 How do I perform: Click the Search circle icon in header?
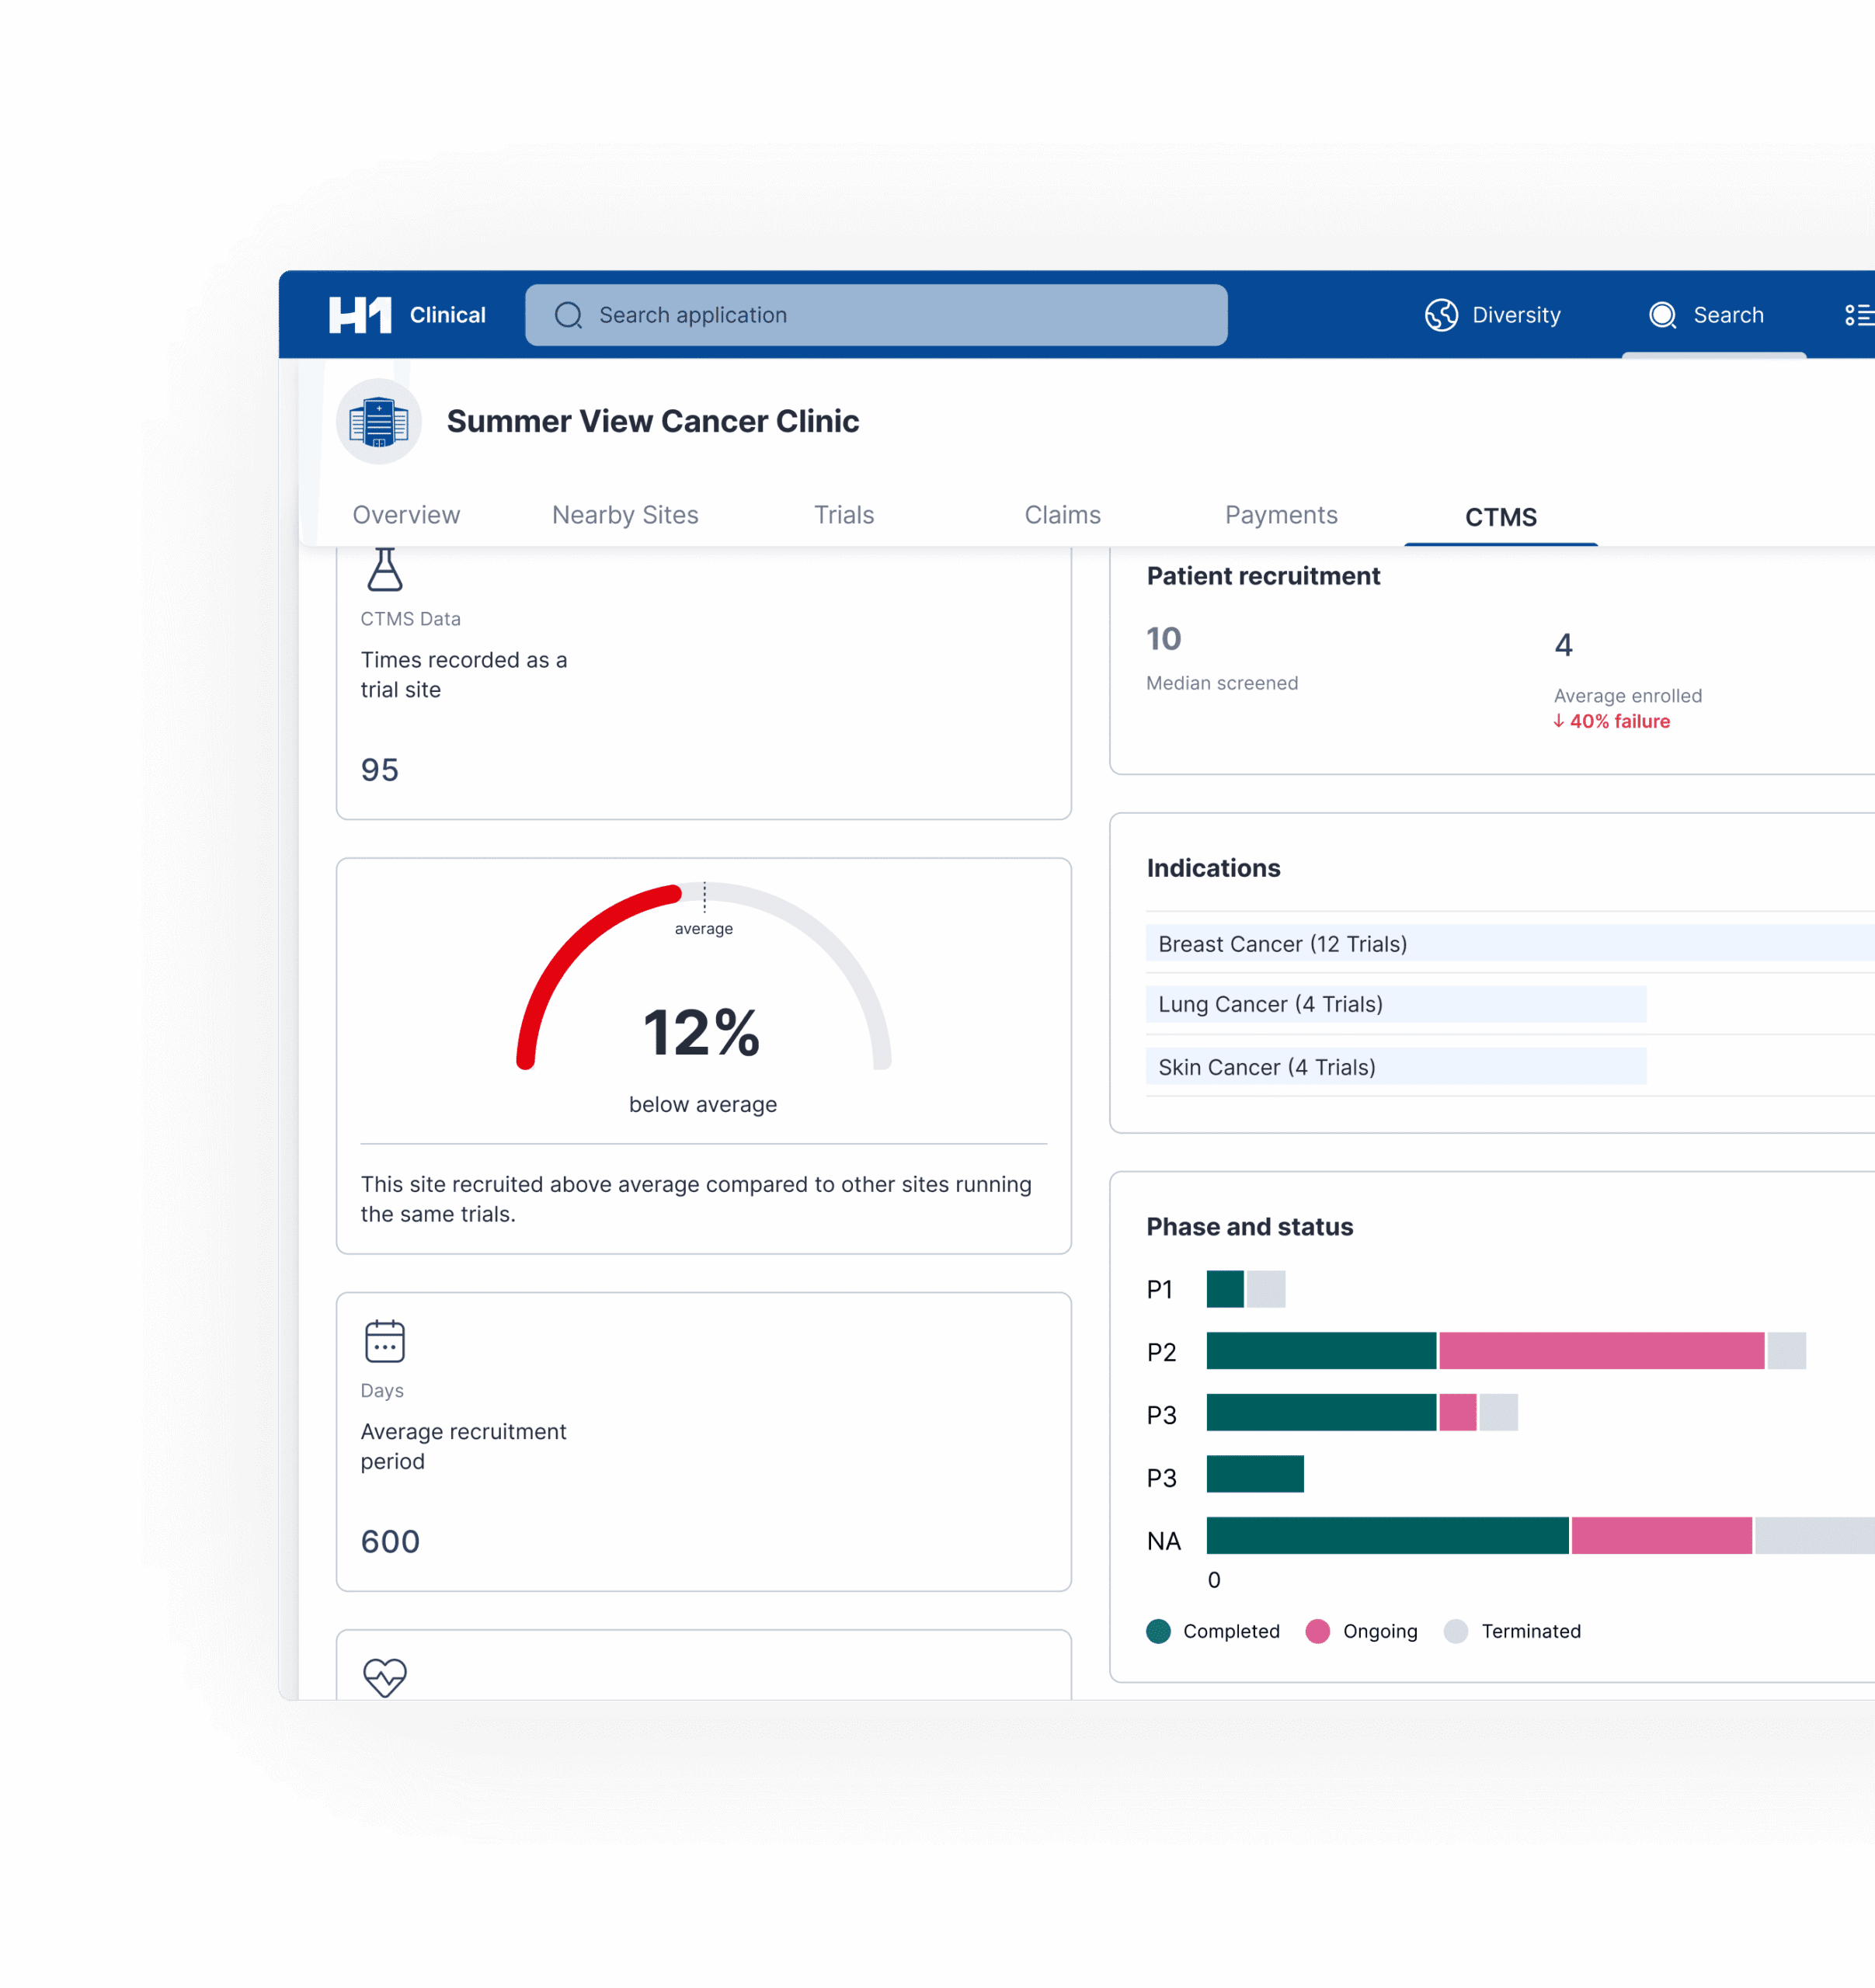1662,315
